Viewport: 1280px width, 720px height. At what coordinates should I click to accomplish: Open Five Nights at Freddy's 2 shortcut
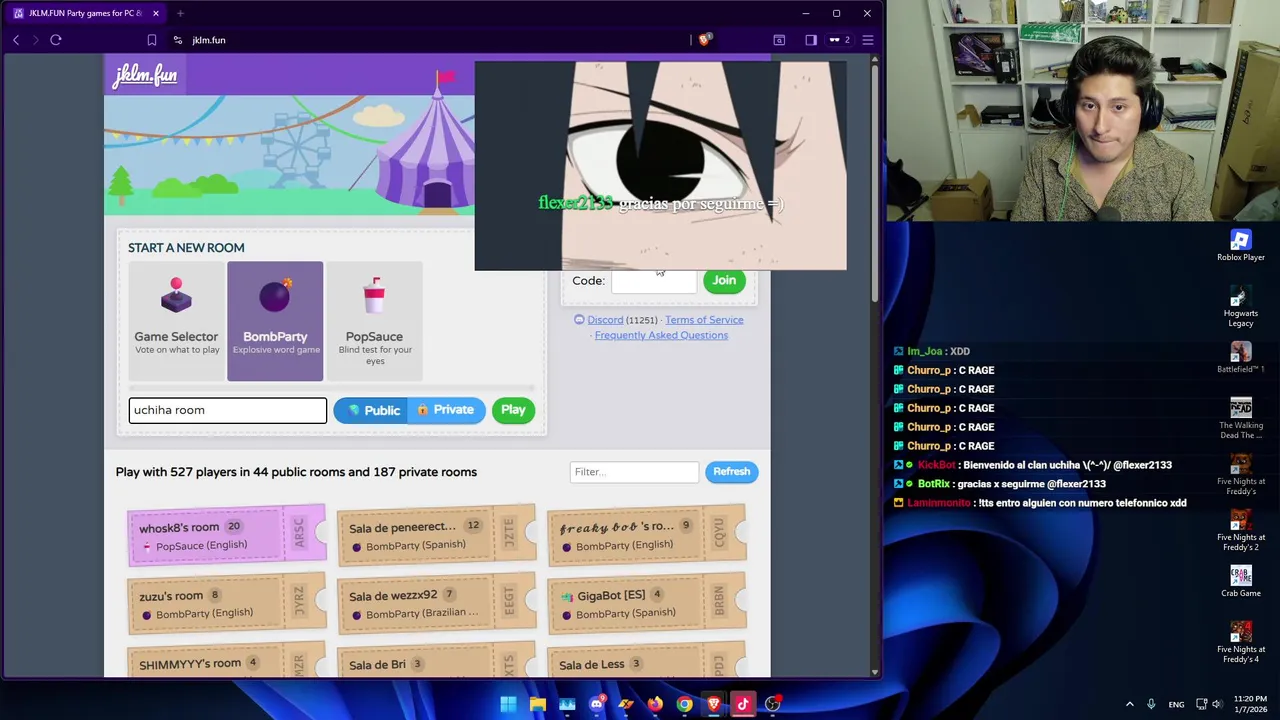pyautogui.click(x=1241, y=531)
